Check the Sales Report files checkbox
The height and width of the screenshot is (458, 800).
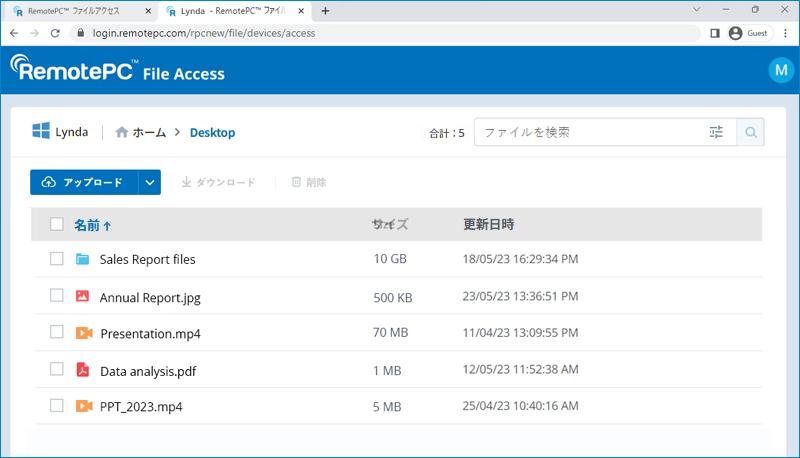click(57, 259)
